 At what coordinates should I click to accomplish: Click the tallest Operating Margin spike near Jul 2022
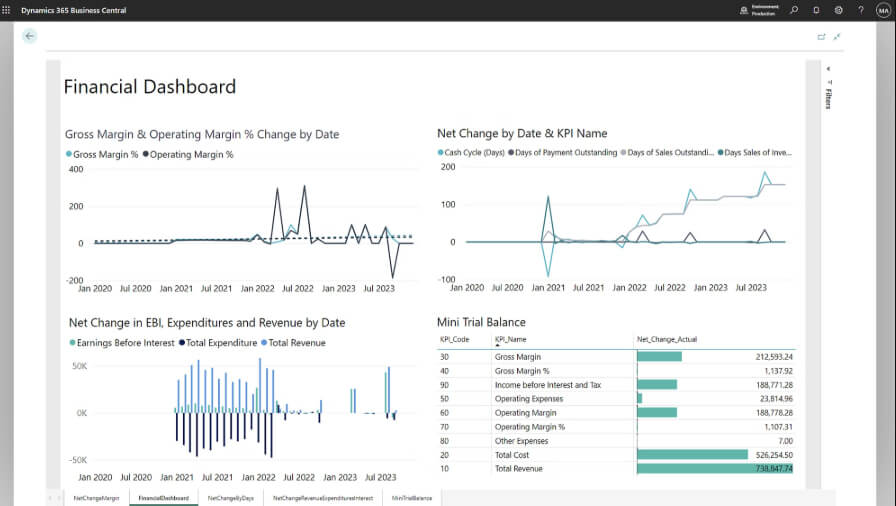(304, 187)
